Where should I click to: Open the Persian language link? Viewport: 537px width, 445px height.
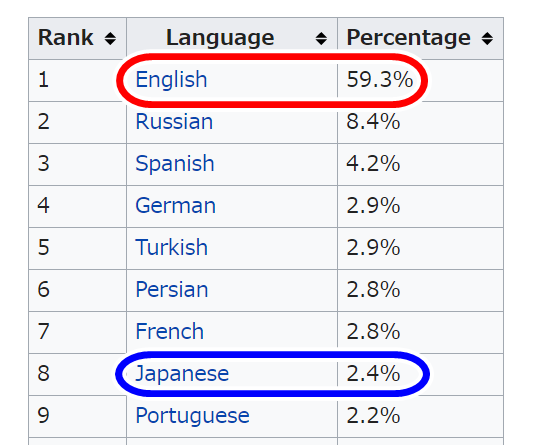pyautogui.click(x=172, y=289)
